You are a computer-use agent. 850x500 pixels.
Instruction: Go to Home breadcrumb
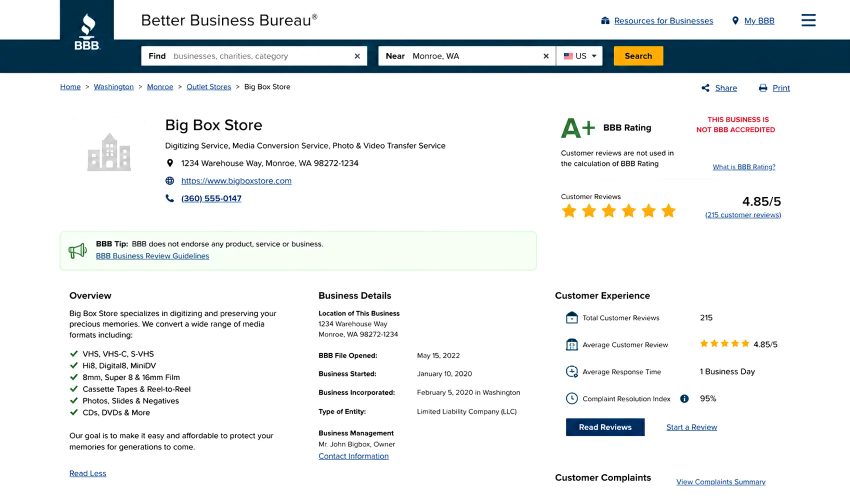coord(70,87)
